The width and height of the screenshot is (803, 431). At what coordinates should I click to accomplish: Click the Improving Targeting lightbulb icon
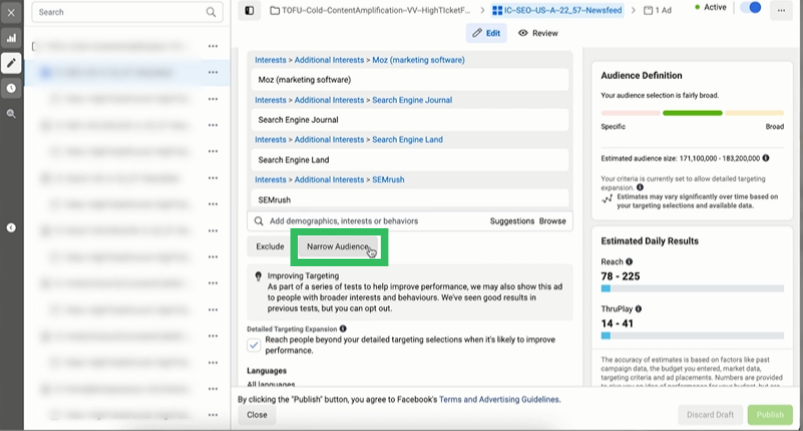point(259,276)
